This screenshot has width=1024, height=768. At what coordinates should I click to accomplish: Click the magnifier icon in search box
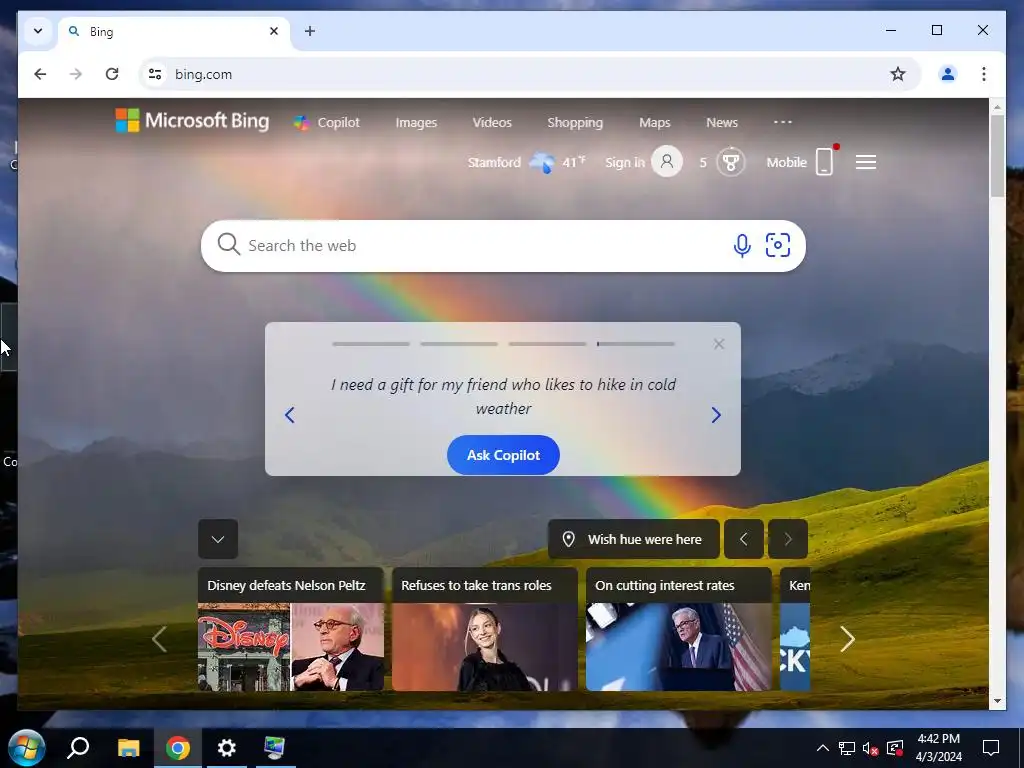pos(229,244)
